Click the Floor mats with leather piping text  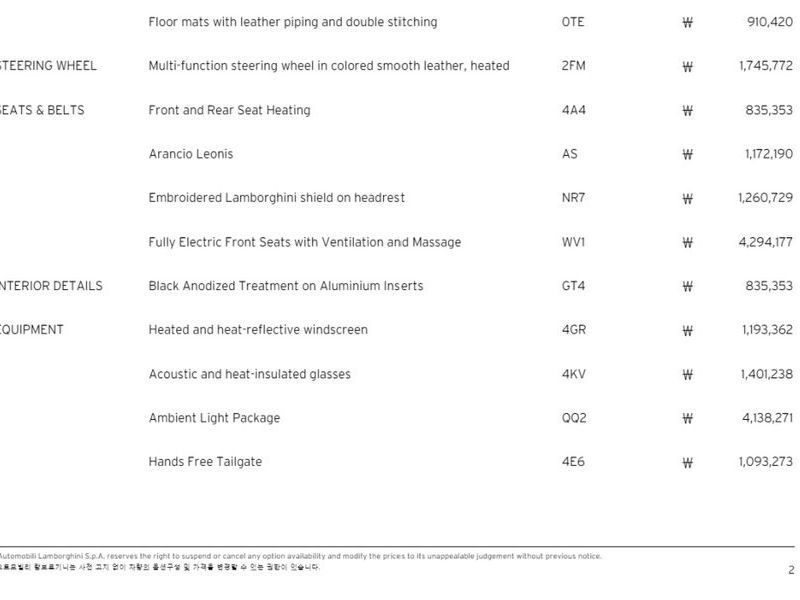(x=292, y=22)
